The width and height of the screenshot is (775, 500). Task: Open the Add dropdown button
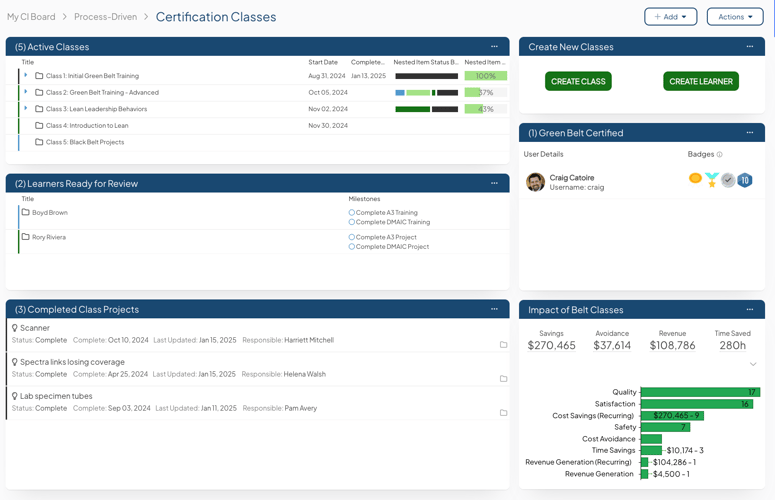[x=670, y=17]
